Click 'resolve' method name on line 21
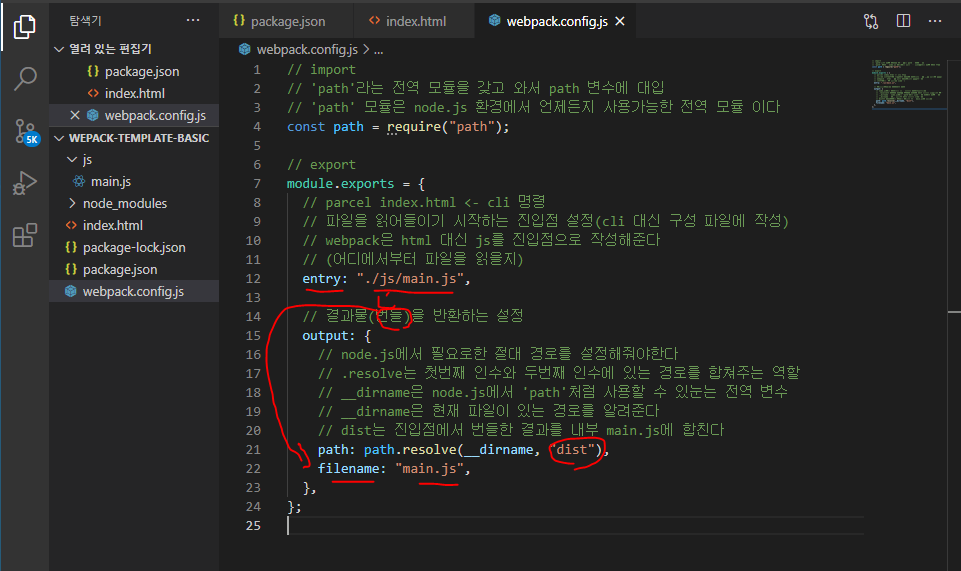The height and width of the screenshot is (571, 961). click(429, 450)
